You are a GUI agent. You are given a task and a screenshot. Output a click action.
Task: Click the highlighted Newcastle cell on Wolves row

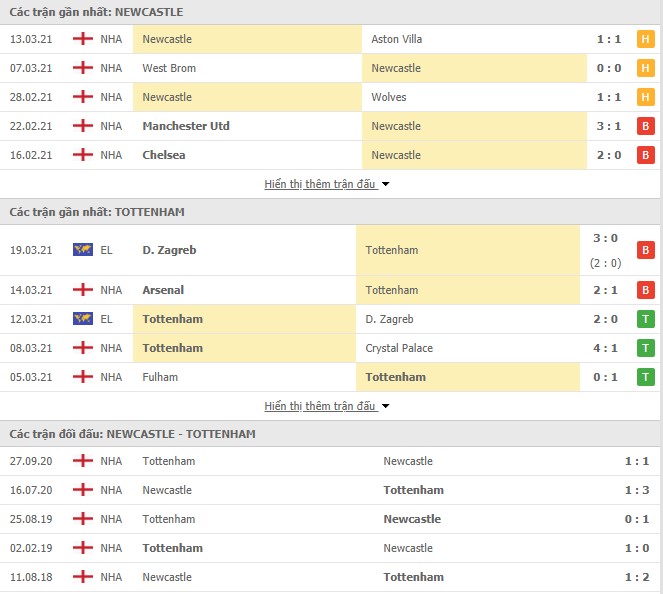247,97
